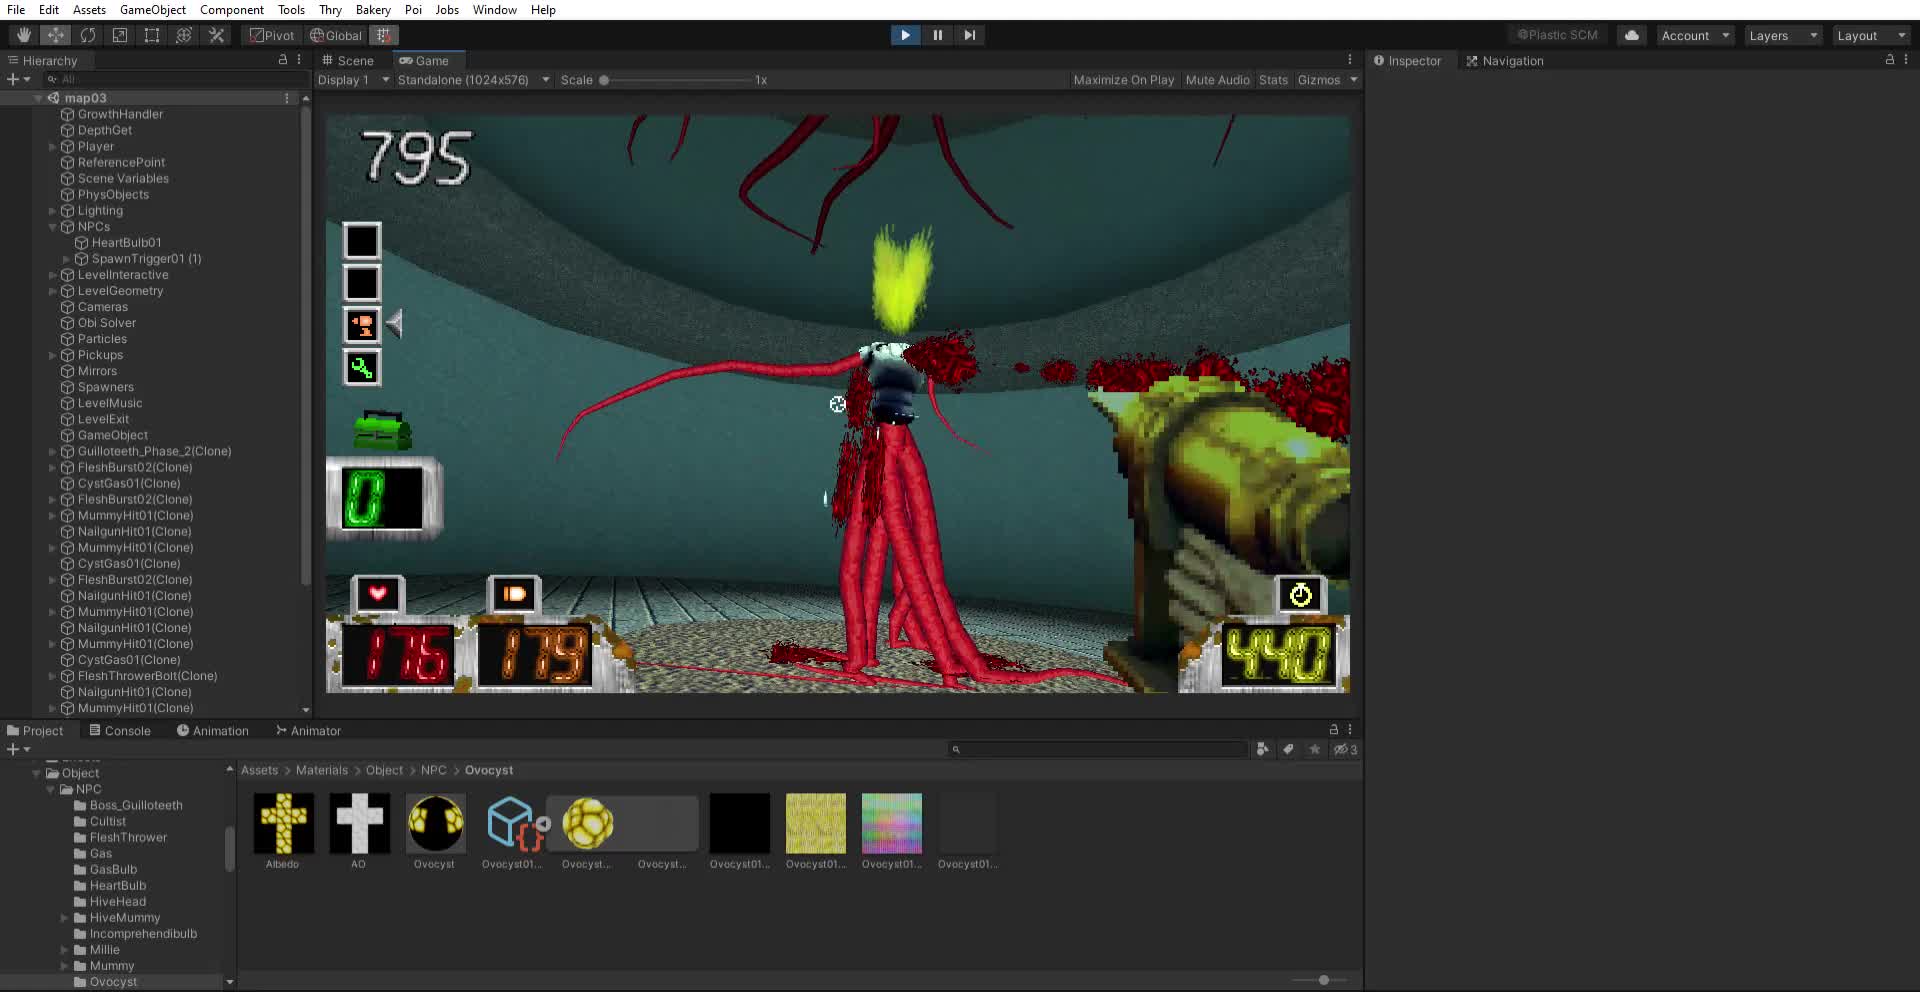Open Hierarchy panel options menu
Image resolution: width=1920 pixels, height=992 pixels.
click(x=299, y=60)
